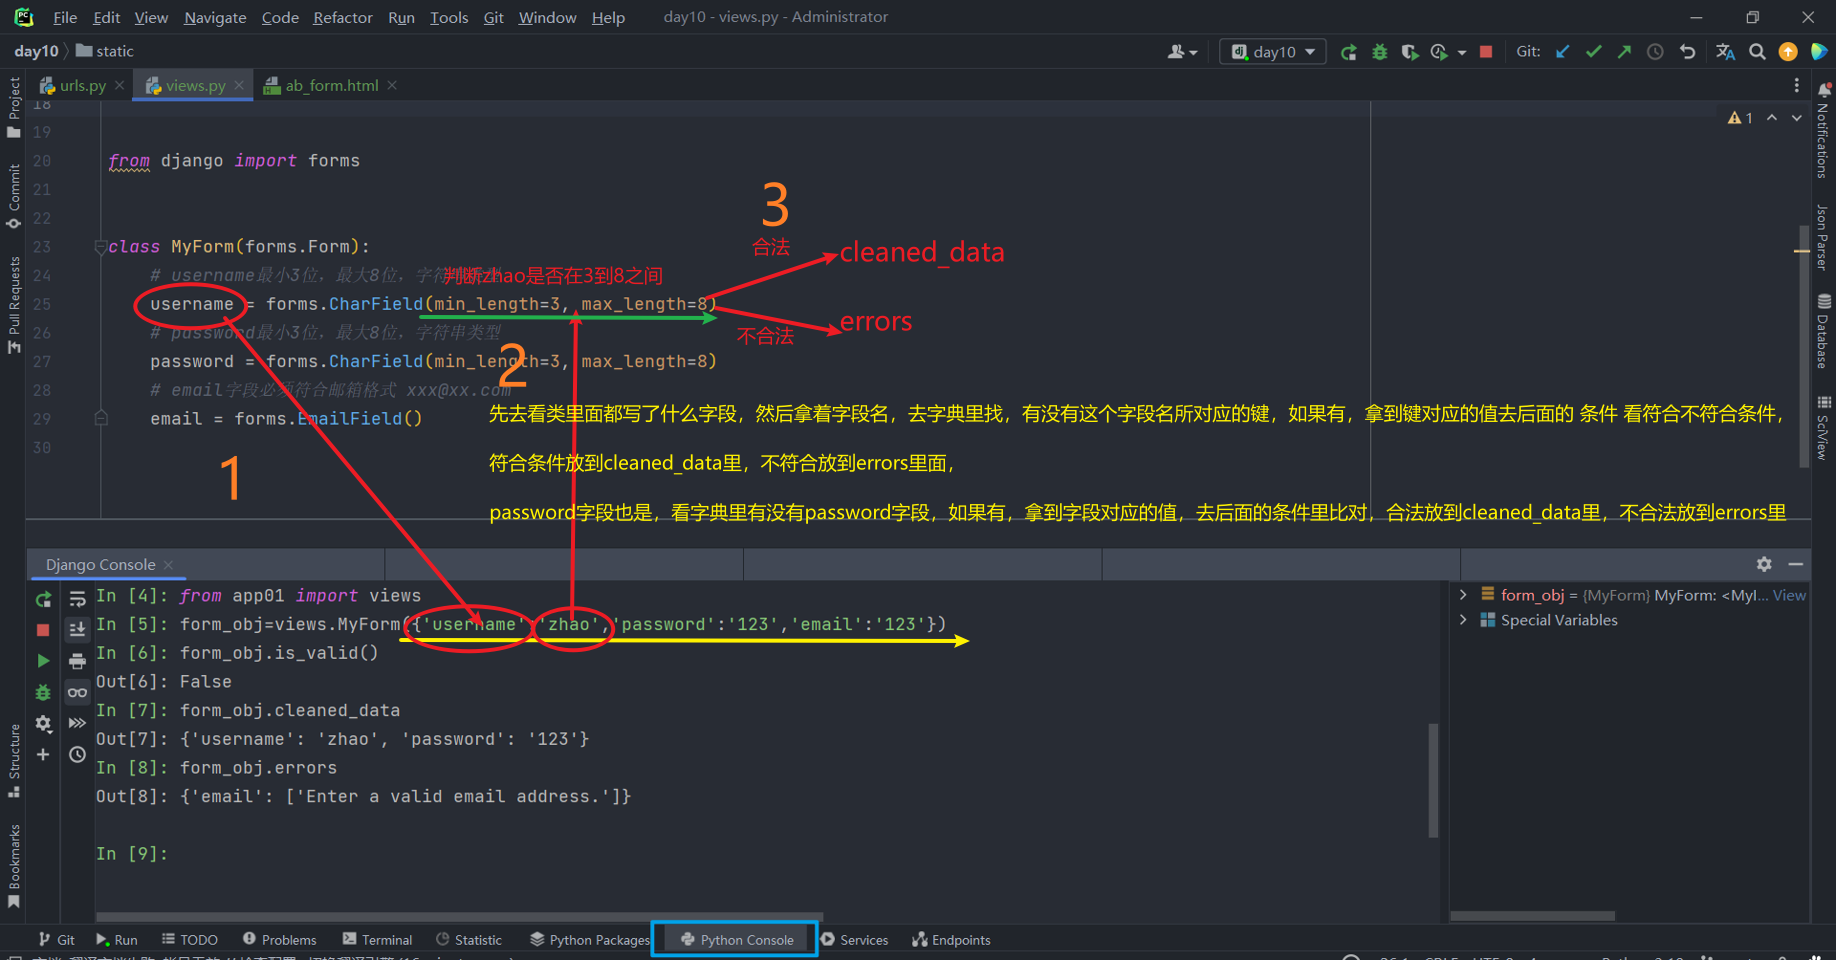Click the Git update project blue arrow
Image resolution: width=1836 pixels, height=960 pixels.
[x=1563, y=52]
